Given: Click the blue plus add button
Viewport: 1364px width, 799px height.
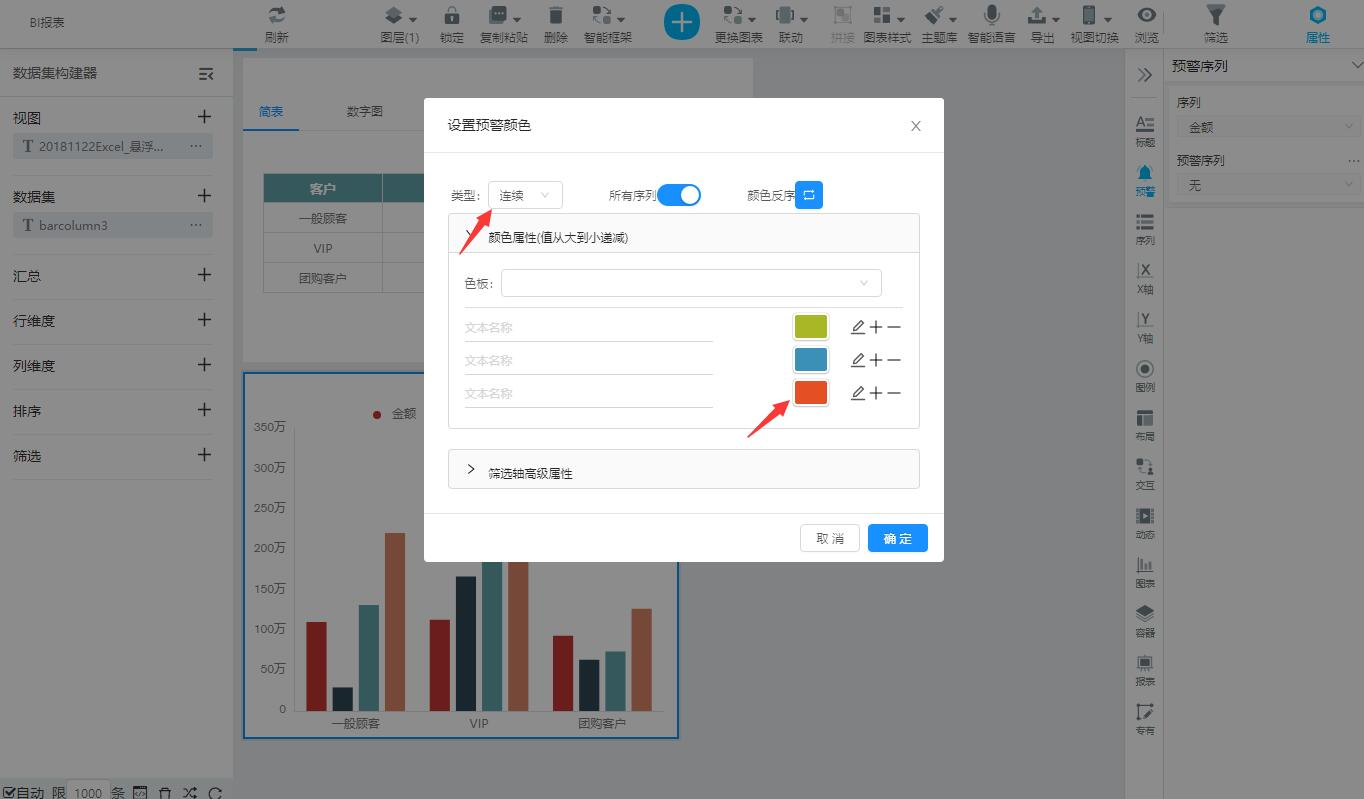Looking at the screenshot, I should tap(682, 21).
